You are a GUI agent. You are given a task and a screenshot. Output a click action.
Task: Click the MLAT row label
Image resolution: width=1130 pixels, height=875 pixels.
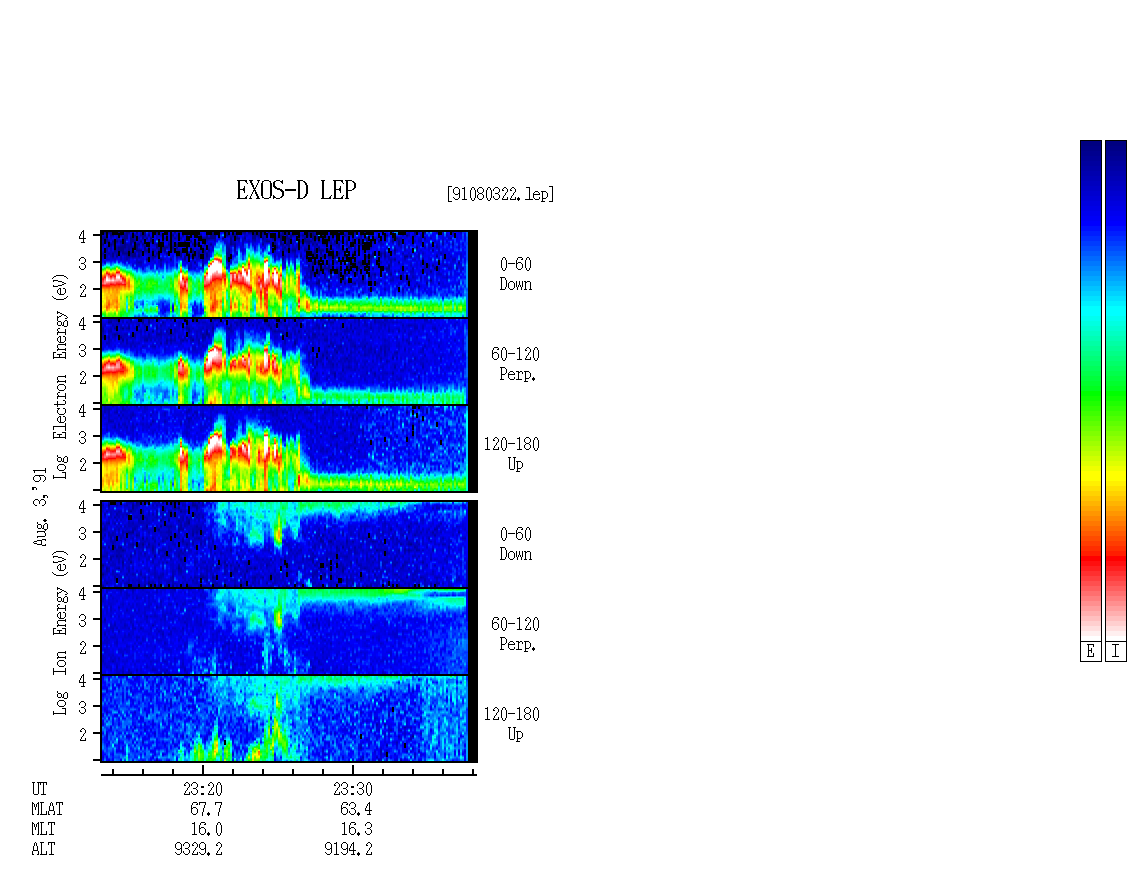pos(47,809)
